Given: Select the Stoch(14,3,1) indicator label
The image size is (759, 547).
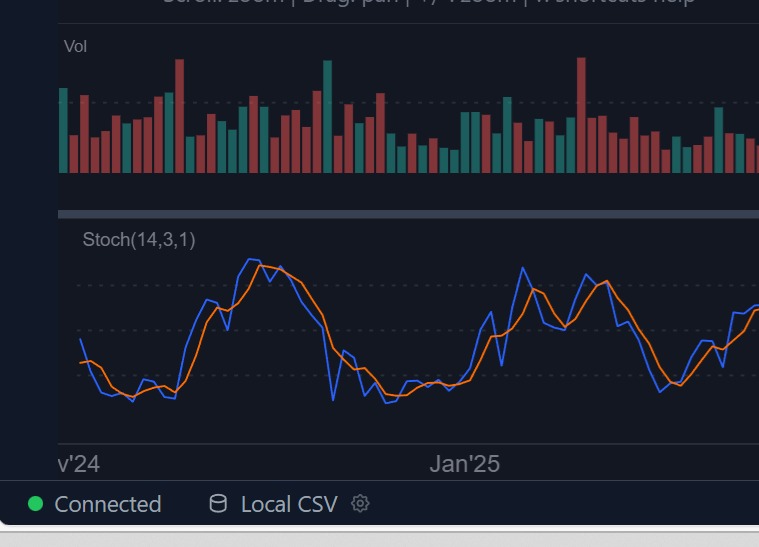Looking at the screenshot, I should point(139,240).
